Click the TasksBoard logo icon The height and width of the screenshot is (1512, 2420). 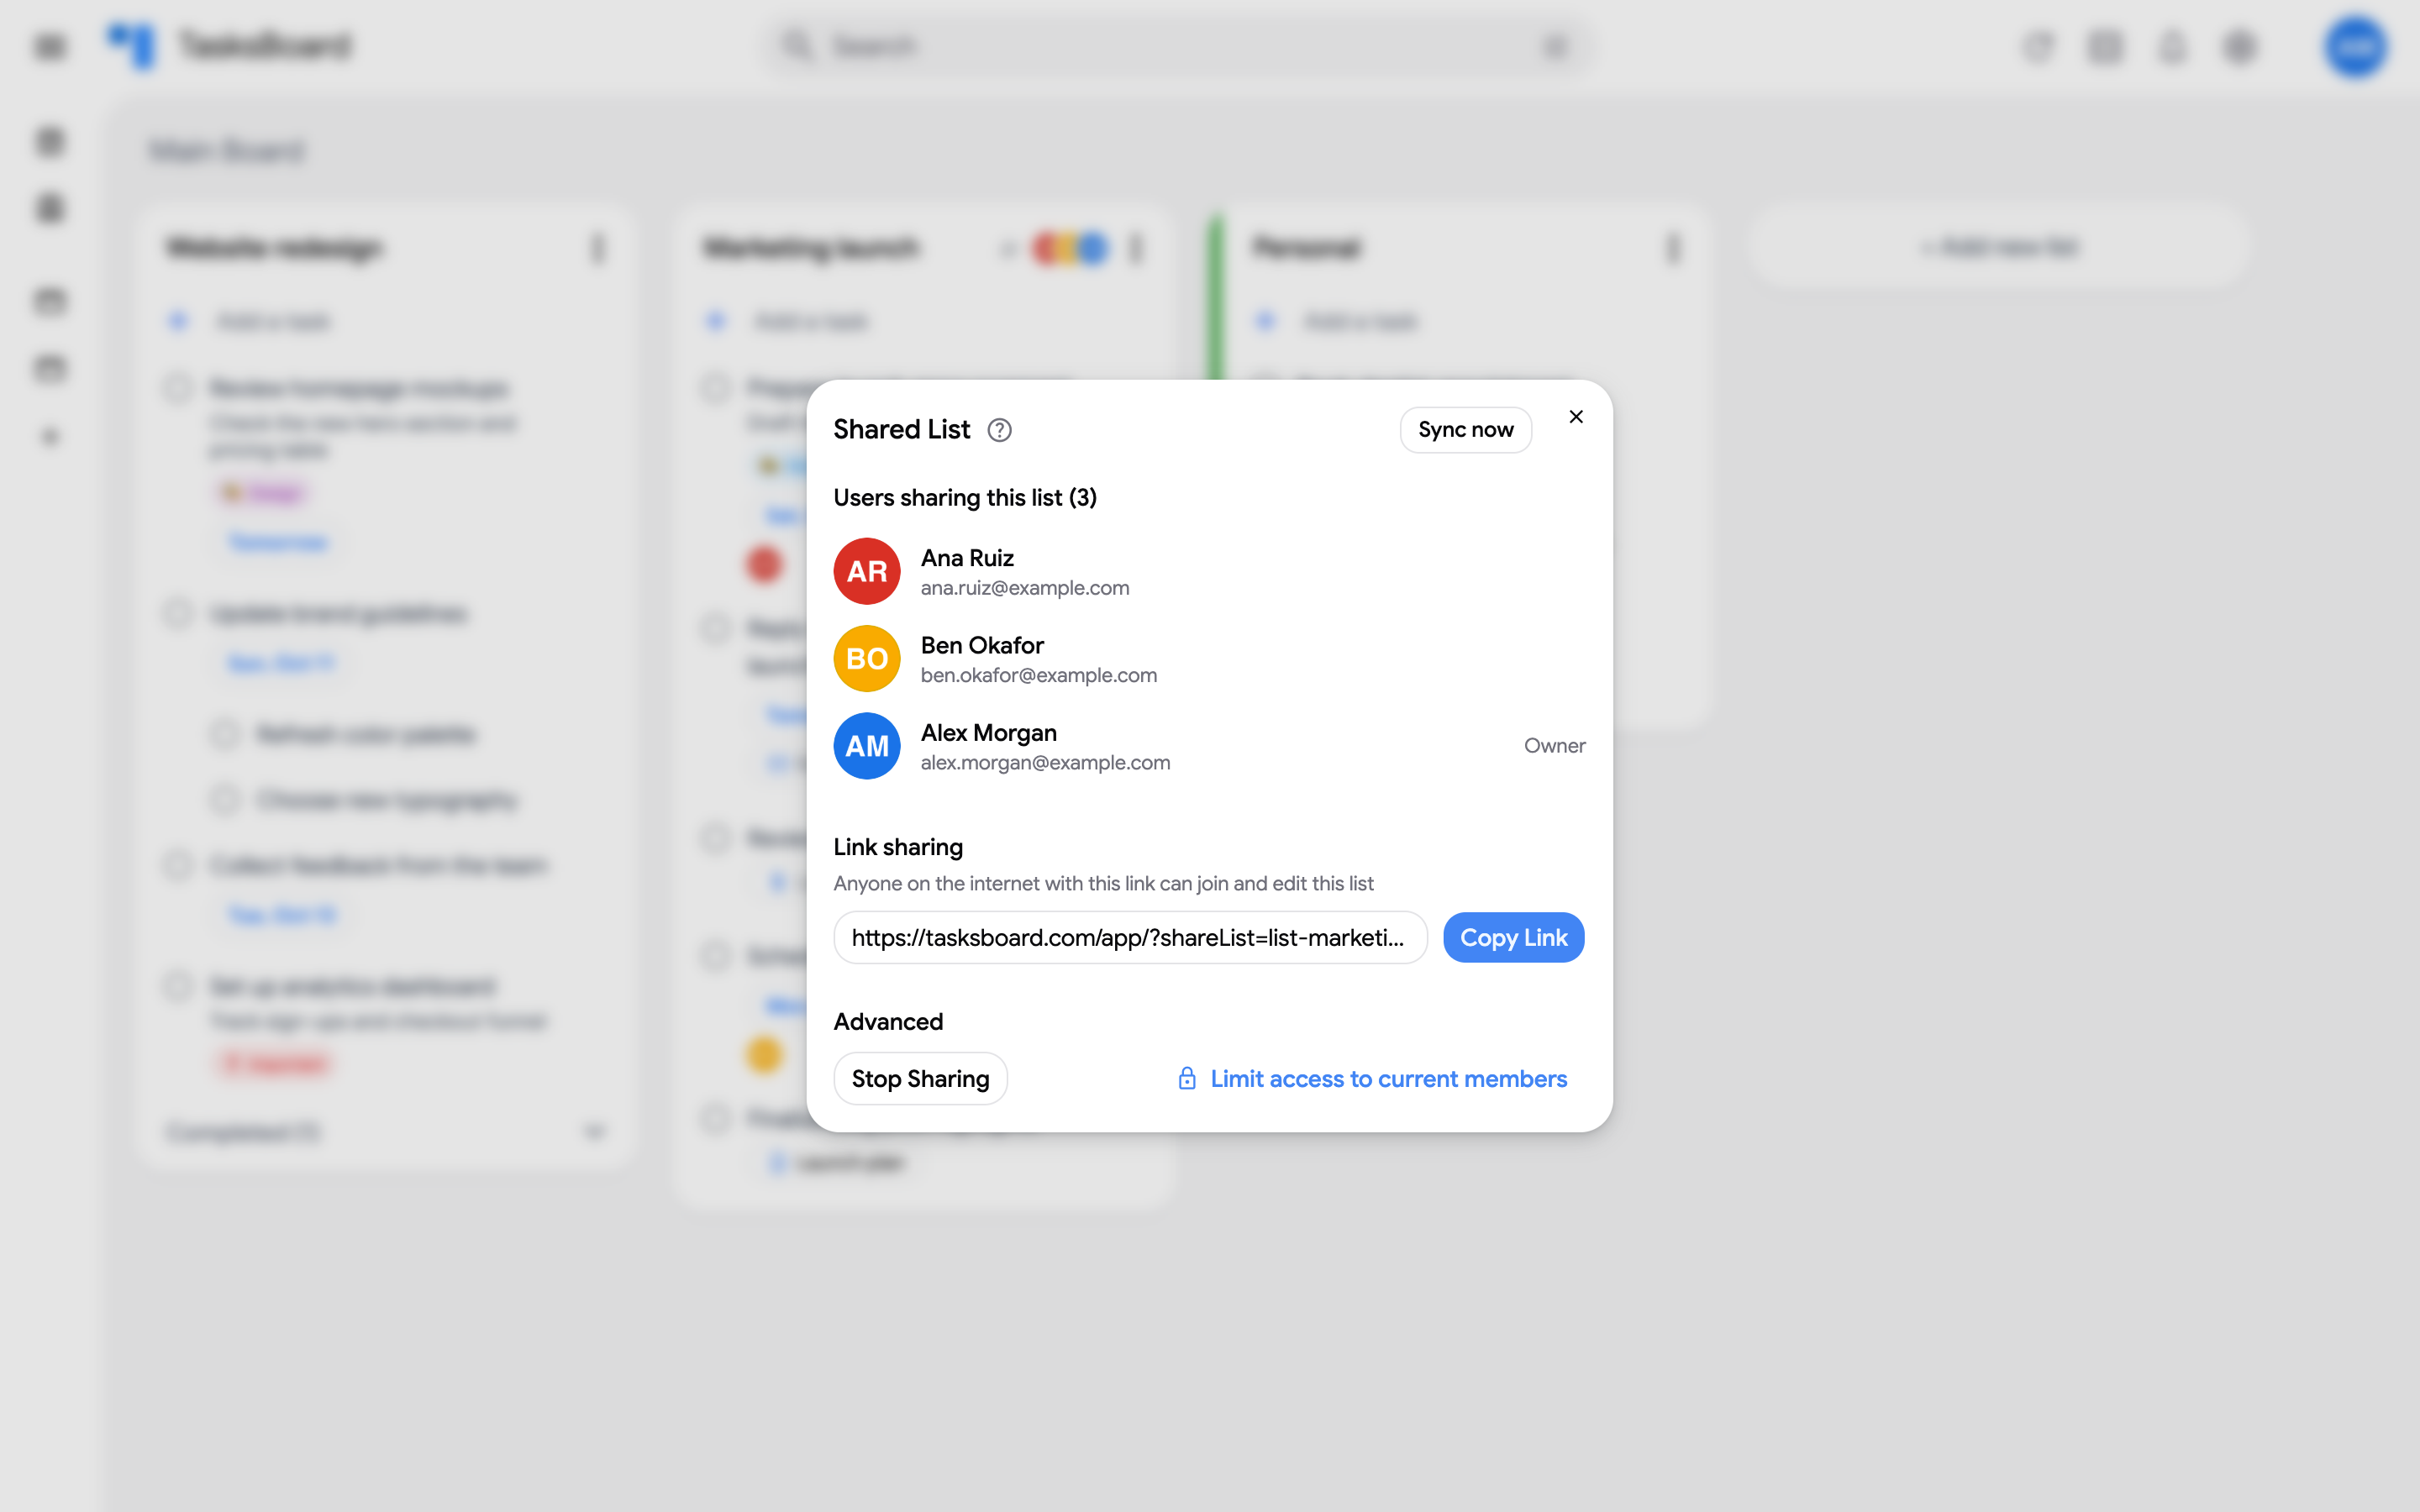click(x=132, y=46)
